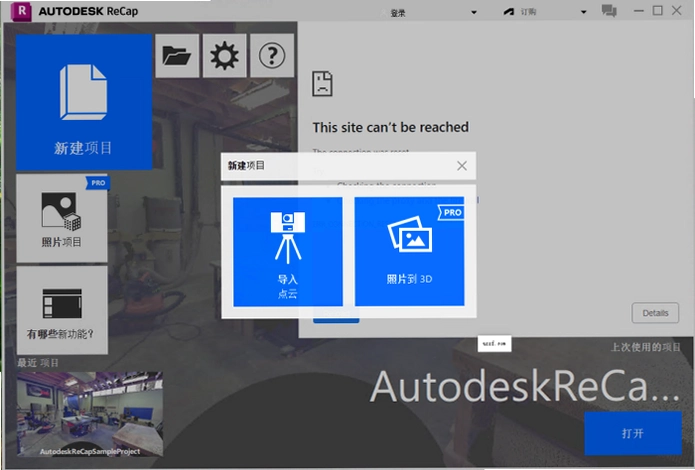Open project via the folder icon
This screenshot has width=695, height=470.
tap(177, 56)
